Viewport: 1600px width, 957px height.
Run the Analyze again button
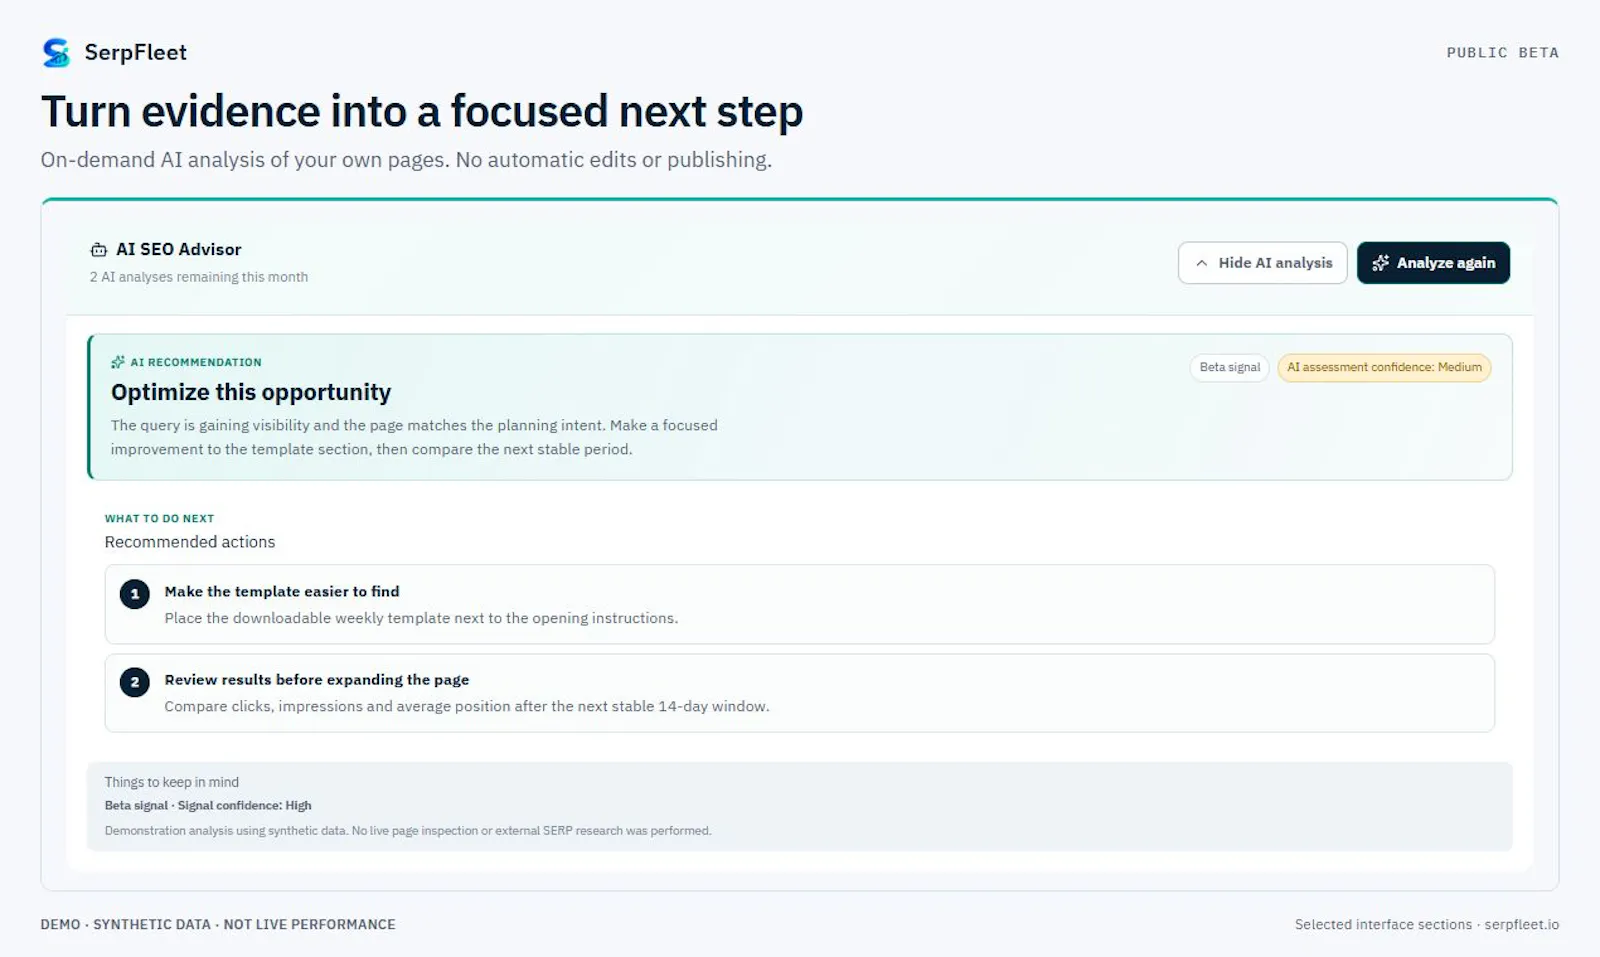pos(1433,263)
